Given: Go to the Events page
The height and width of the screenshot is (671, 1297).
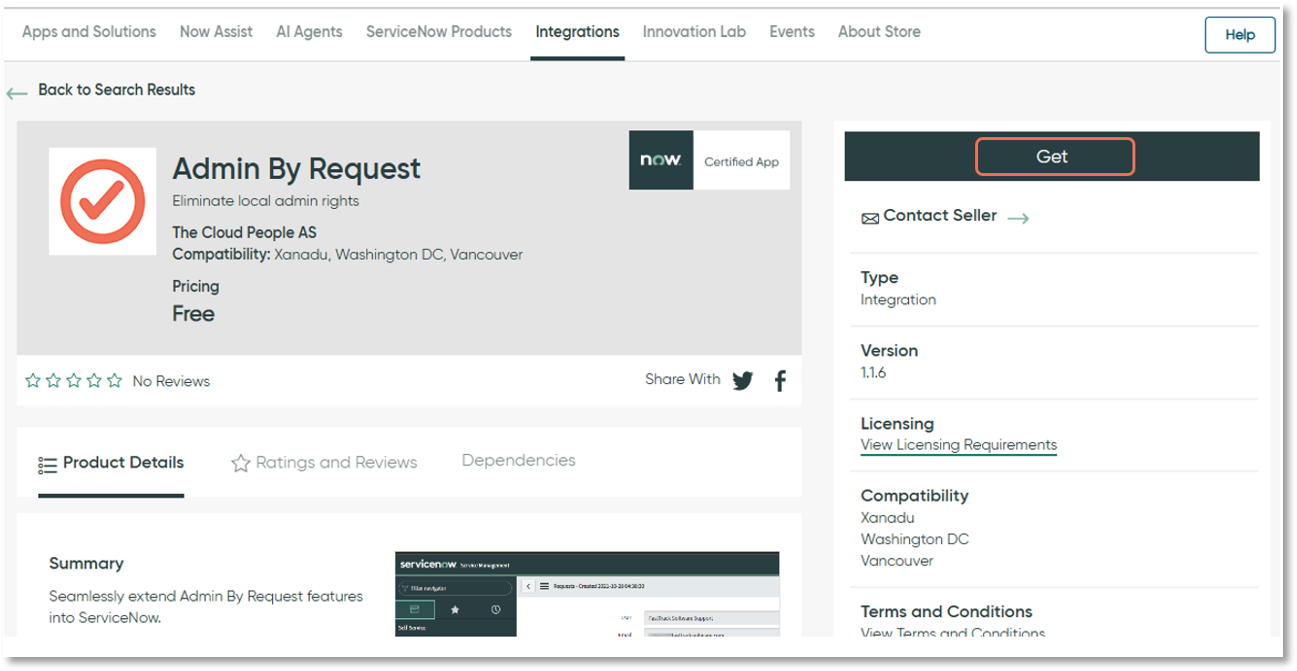Looking at the screenshot, I should (792, 32).
